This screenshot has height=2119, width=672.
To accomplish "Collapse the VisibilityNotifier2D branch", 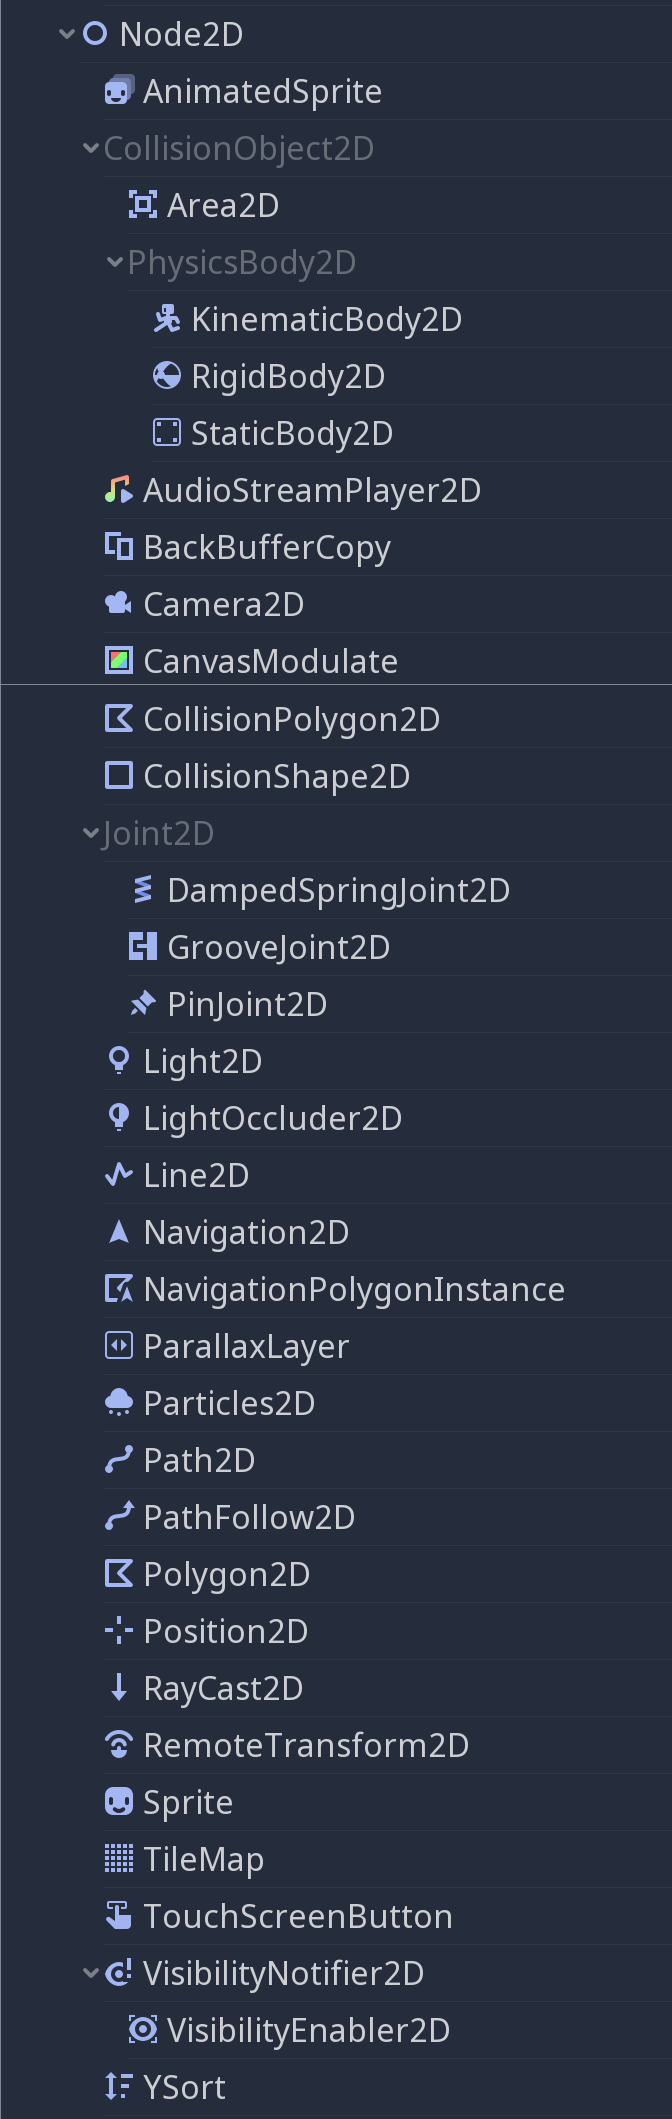I will tap(91, 1973).
